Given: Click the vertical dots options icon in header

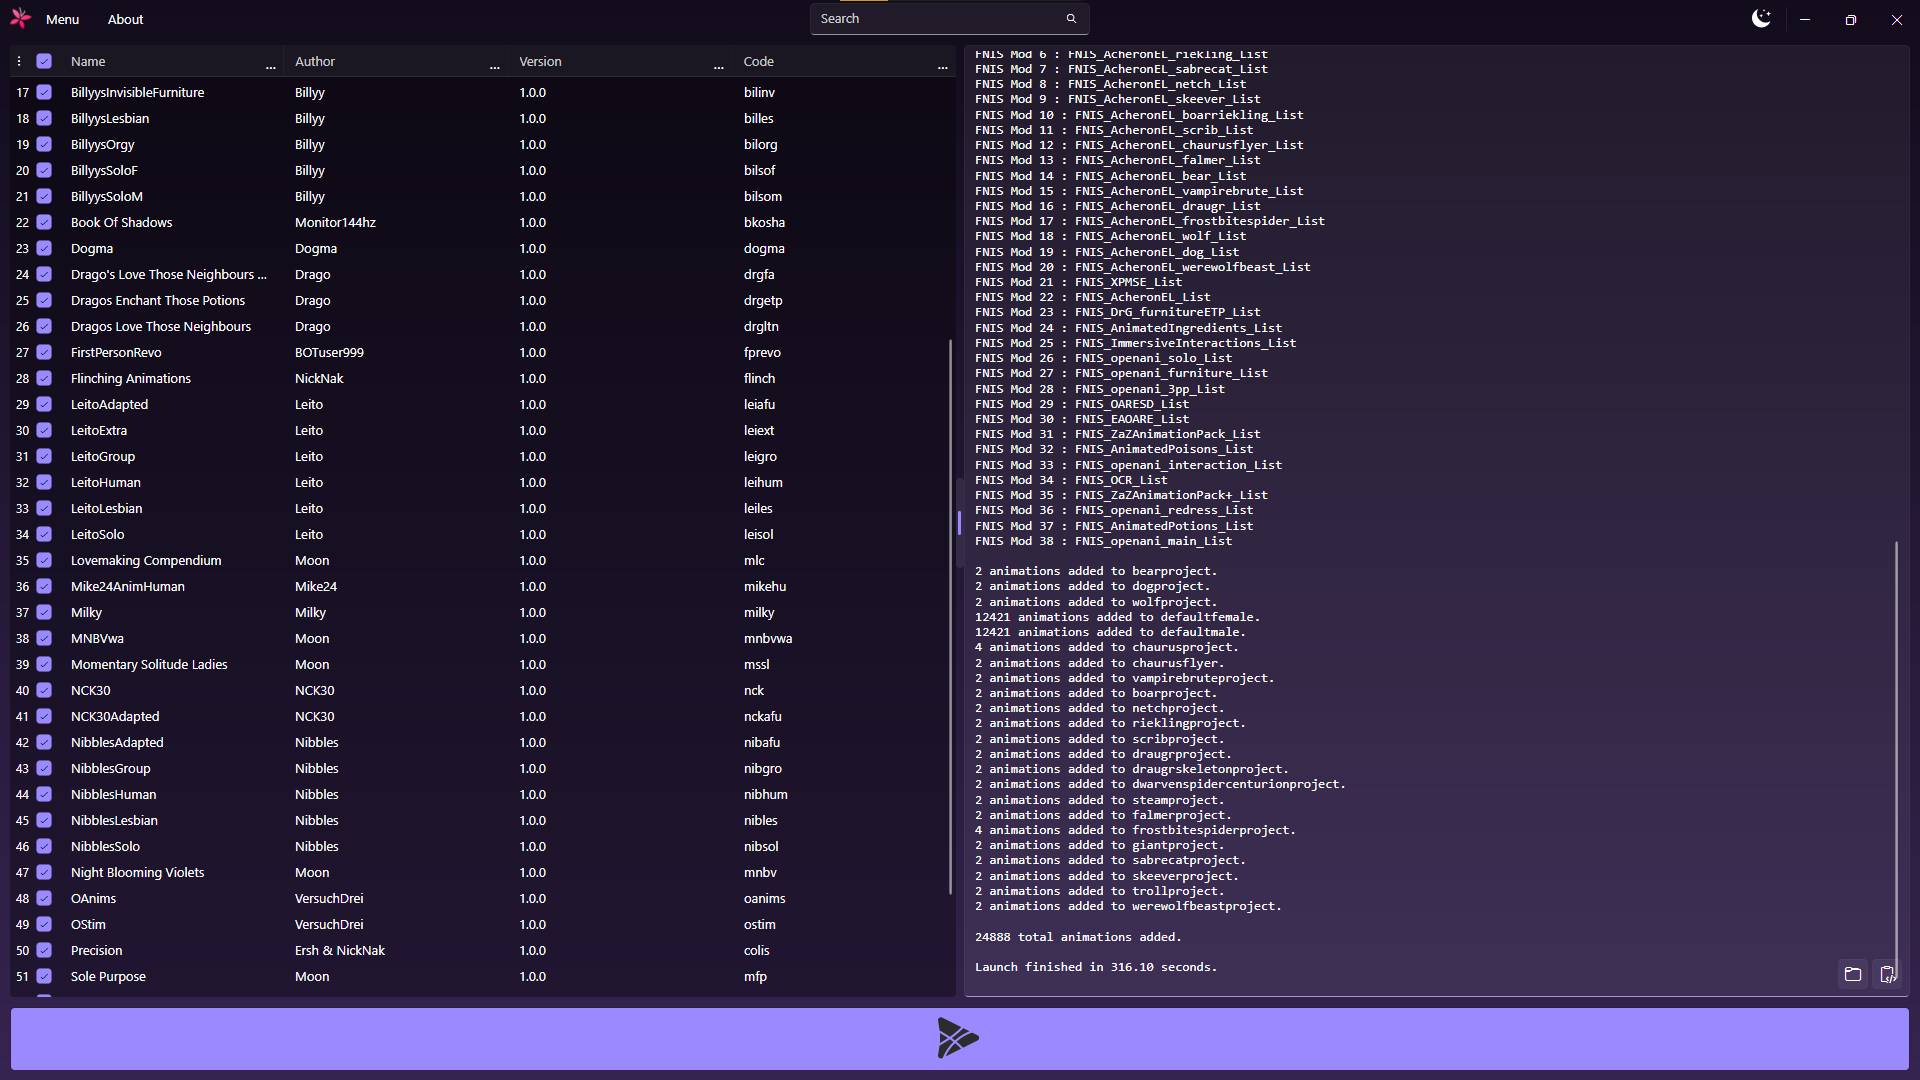Looking at the screenshot, I should point(19,61).
